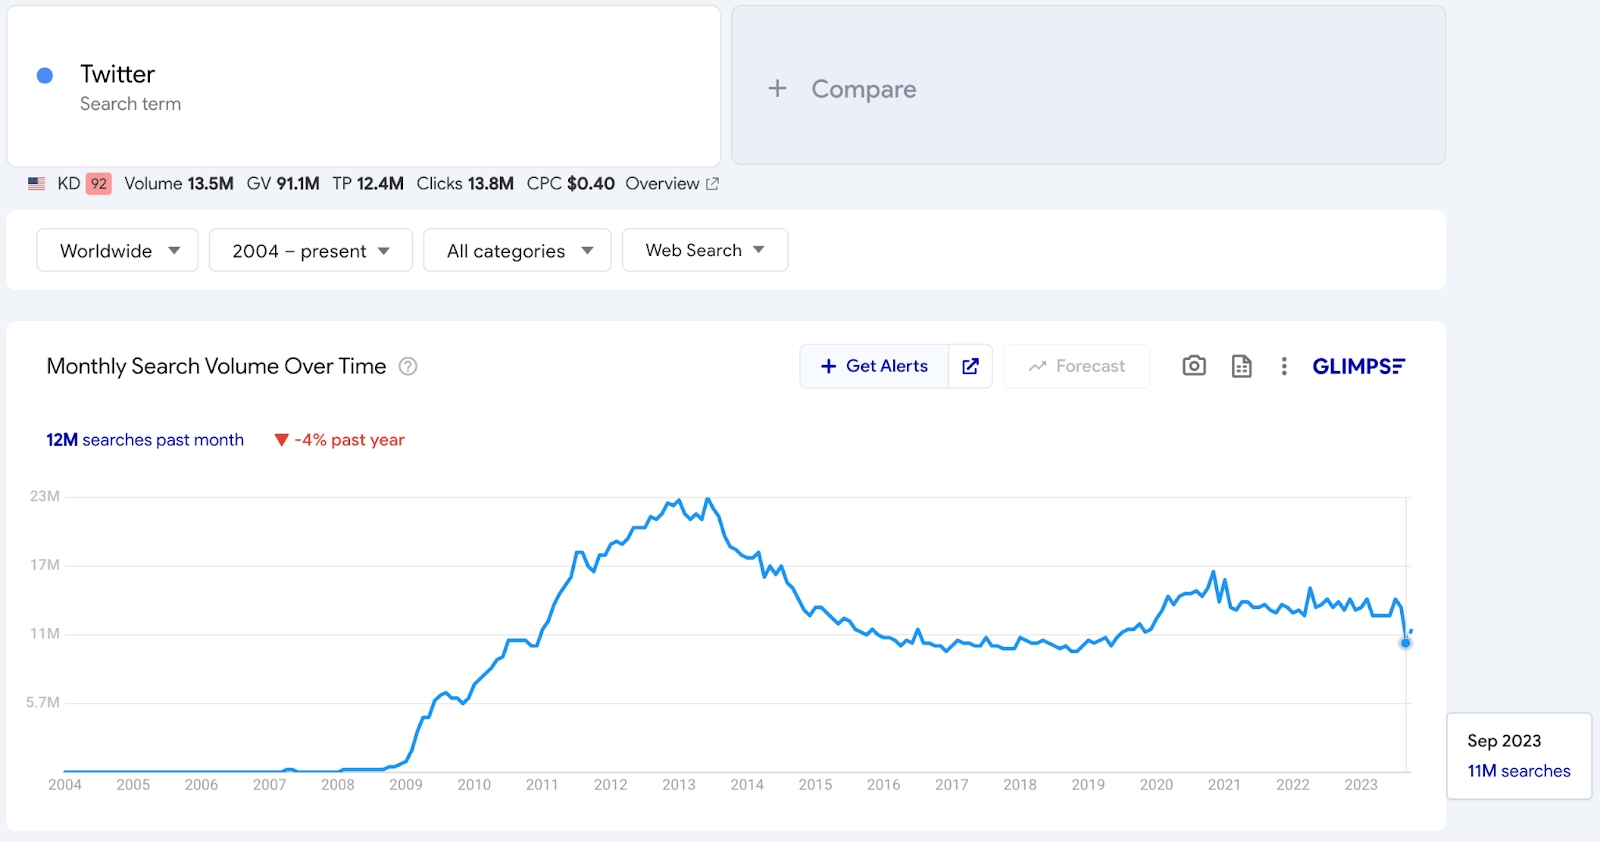The image size is (1600, 842).
Task: Click the -4% past year indicator
Action: tap(340, 440)
